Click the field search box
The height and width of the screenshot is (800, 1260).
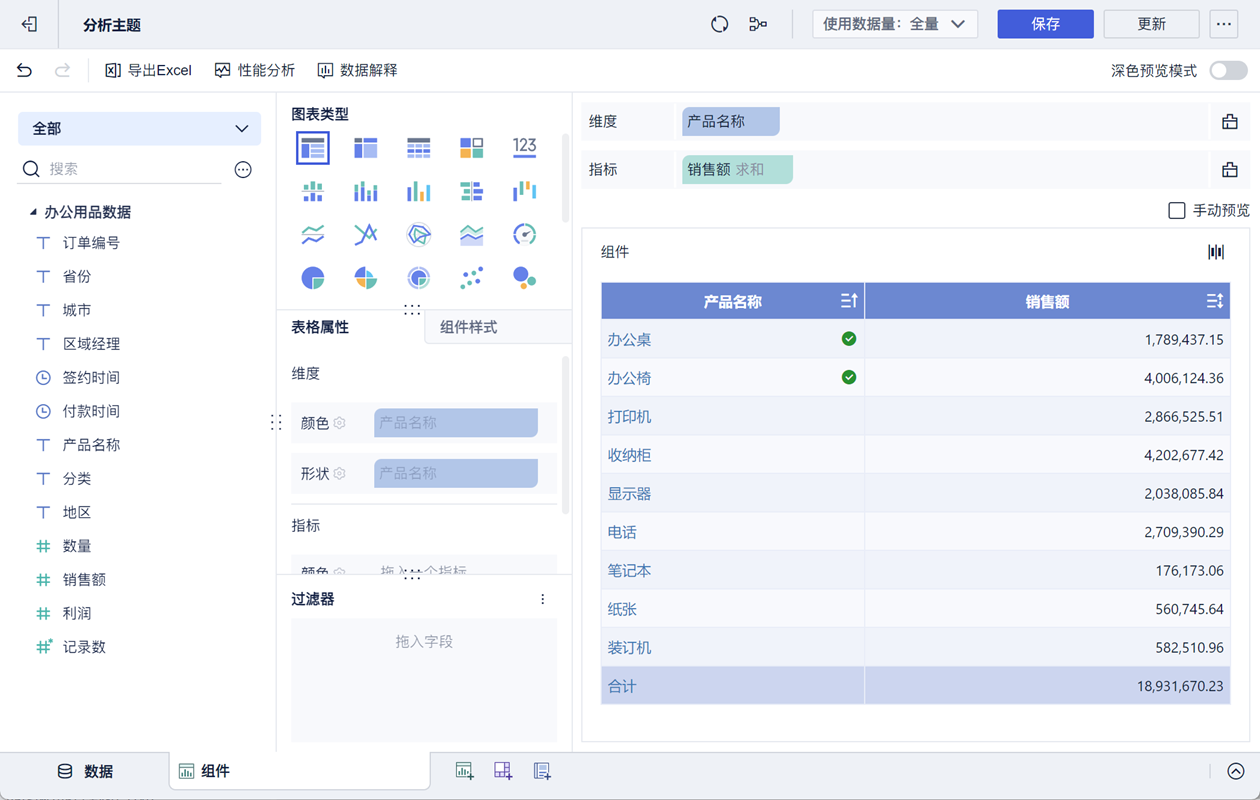coord(121,169)
